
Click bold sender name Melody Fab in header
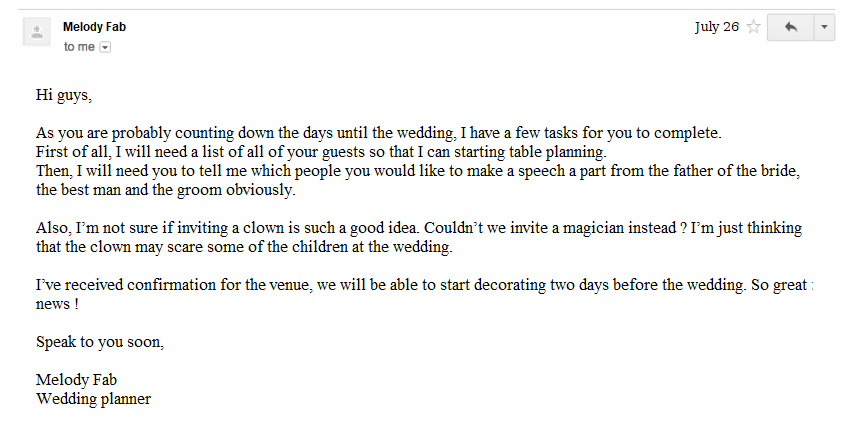pyautogui.click(x=93, y=27)
